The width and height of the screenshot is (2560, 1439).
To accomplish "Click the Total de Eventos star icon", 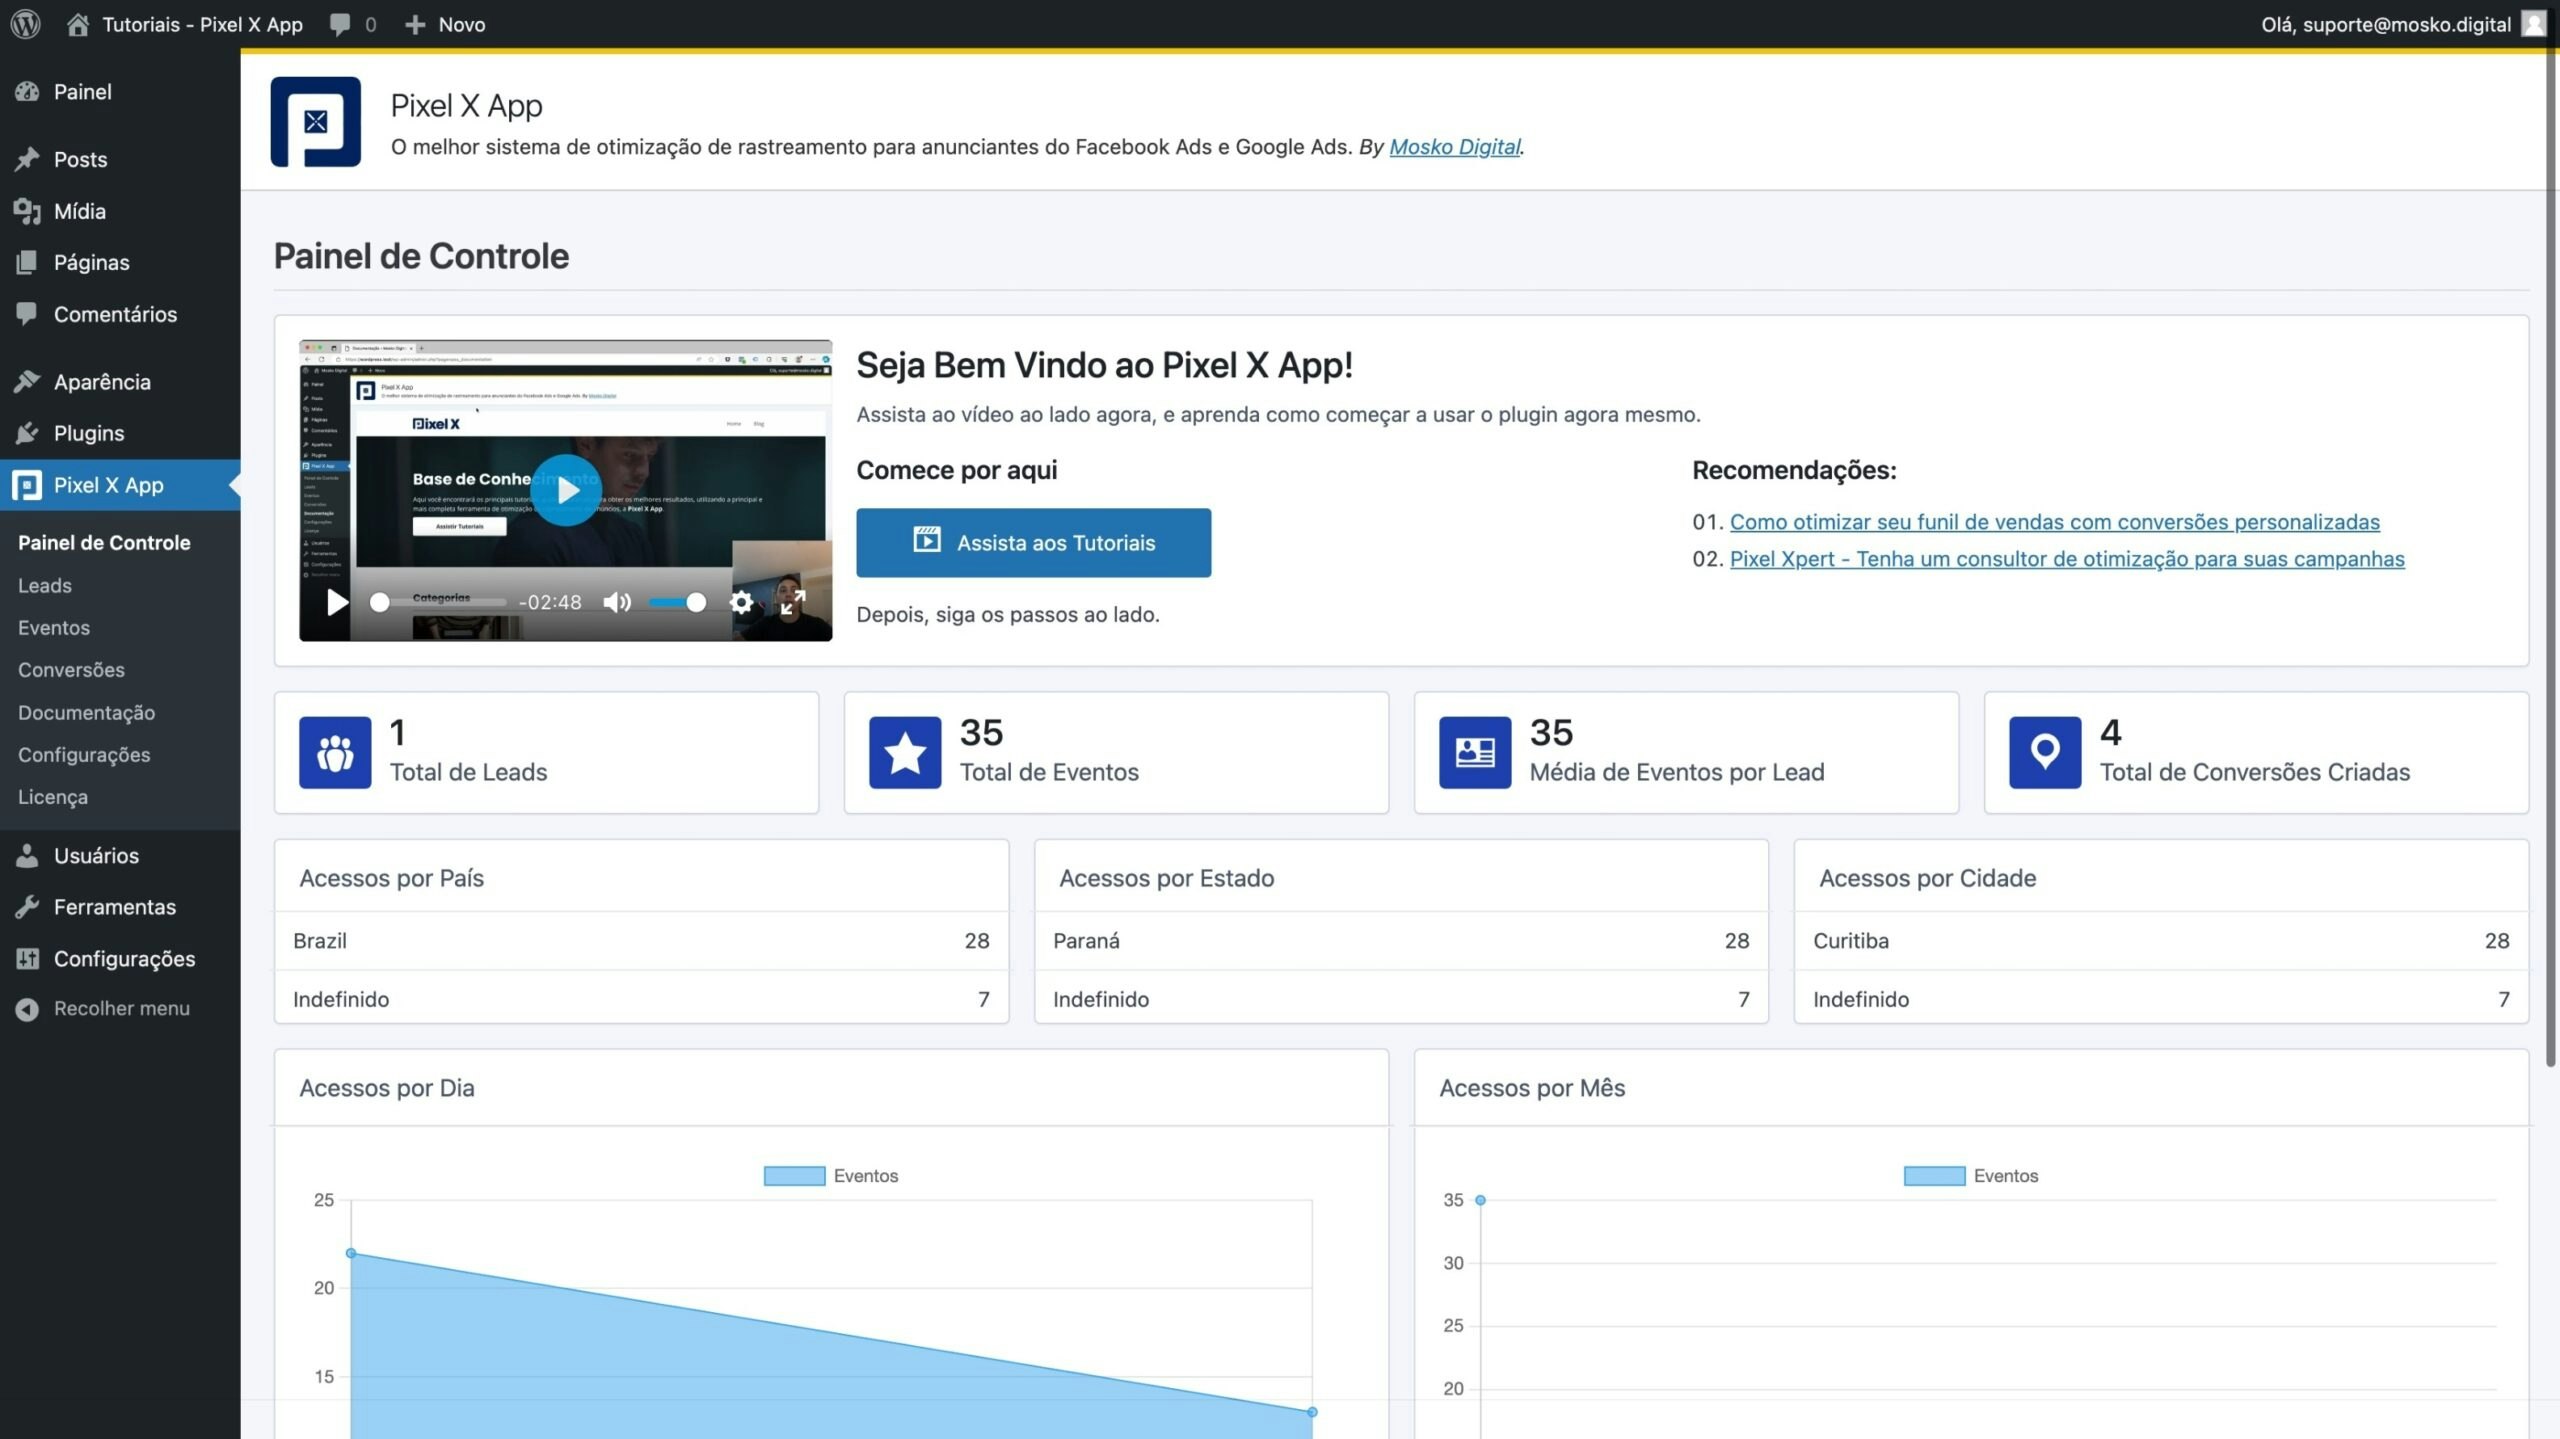I will 905,752.
